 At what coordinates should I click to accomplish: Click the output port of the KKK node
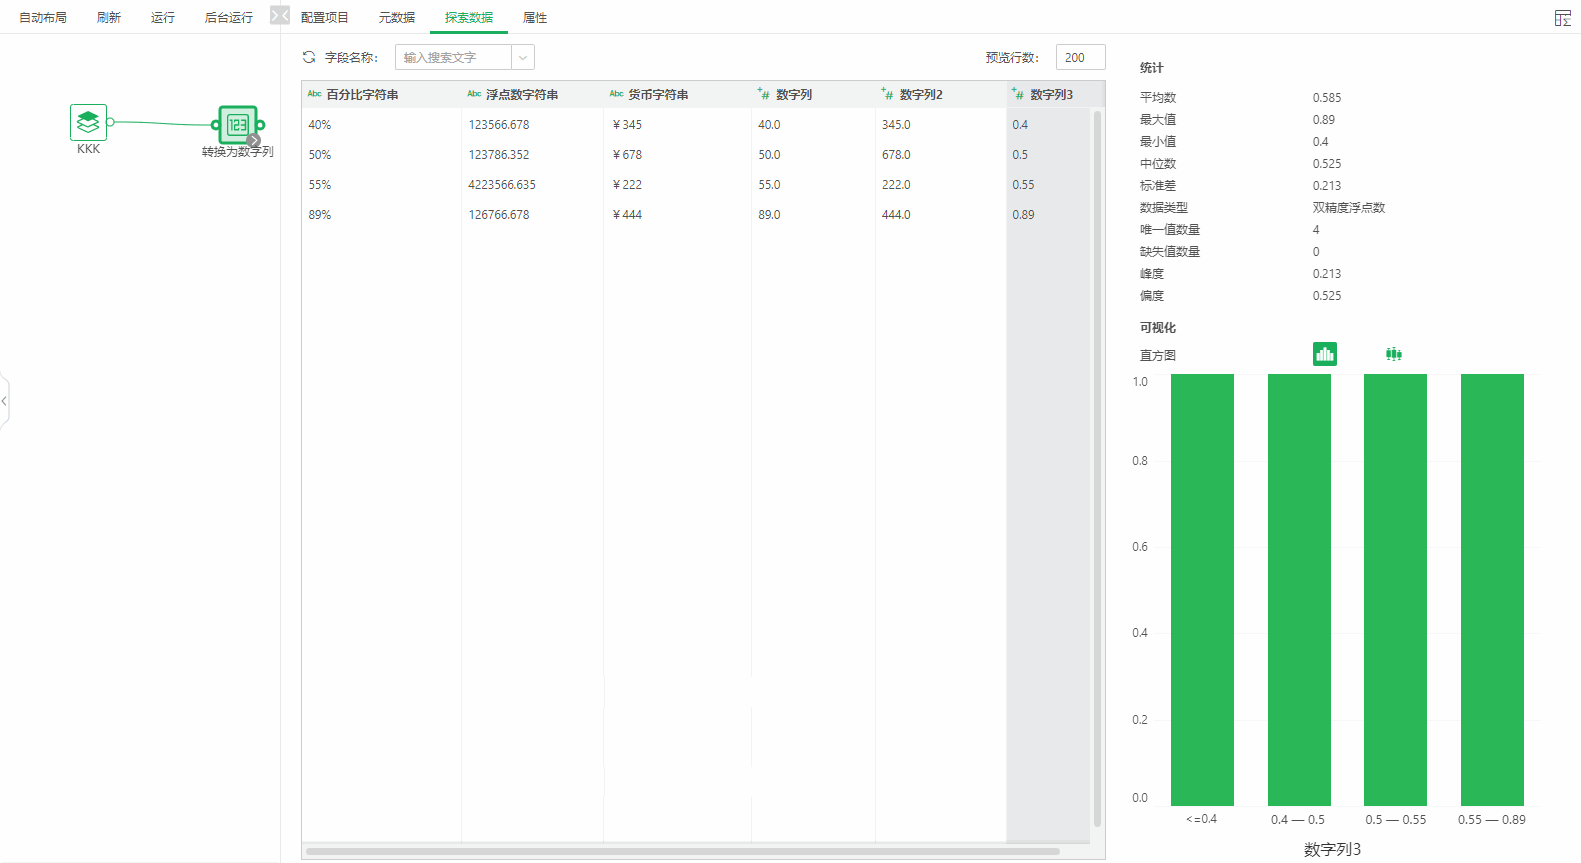click(x=110, y=122)
